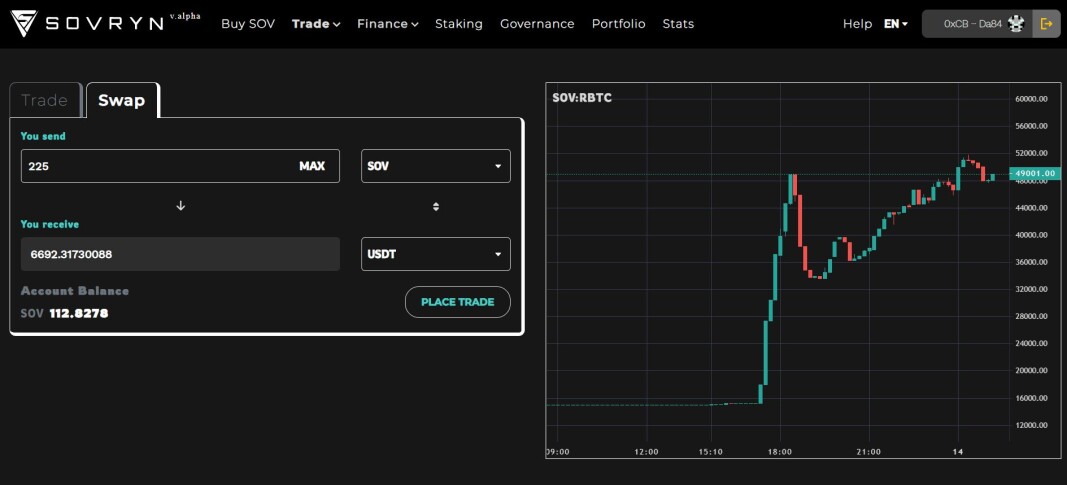Open the EN language selector
Screen dimensions: 1067x485
click(x=896, y=24)
